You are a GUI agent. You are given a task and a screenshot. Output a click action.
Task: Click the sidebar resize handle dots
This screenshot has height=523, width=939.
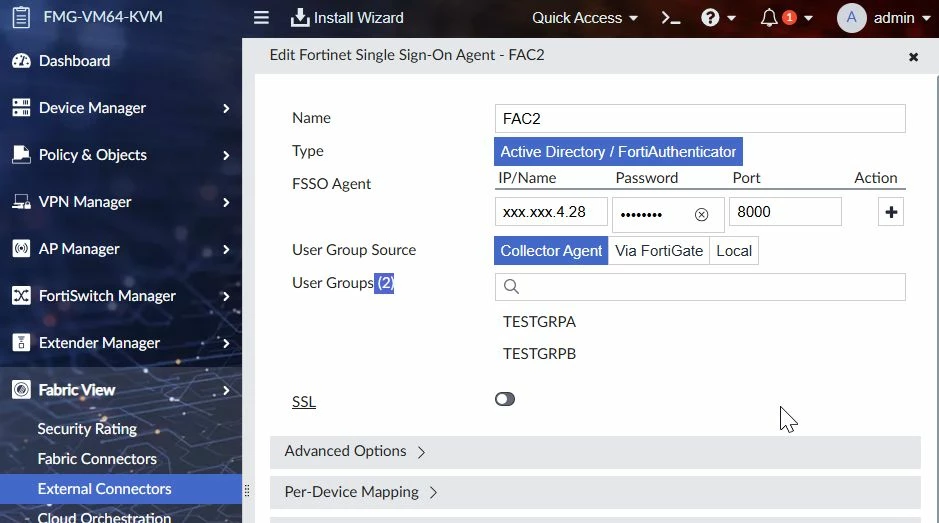(x=247, y=491)
